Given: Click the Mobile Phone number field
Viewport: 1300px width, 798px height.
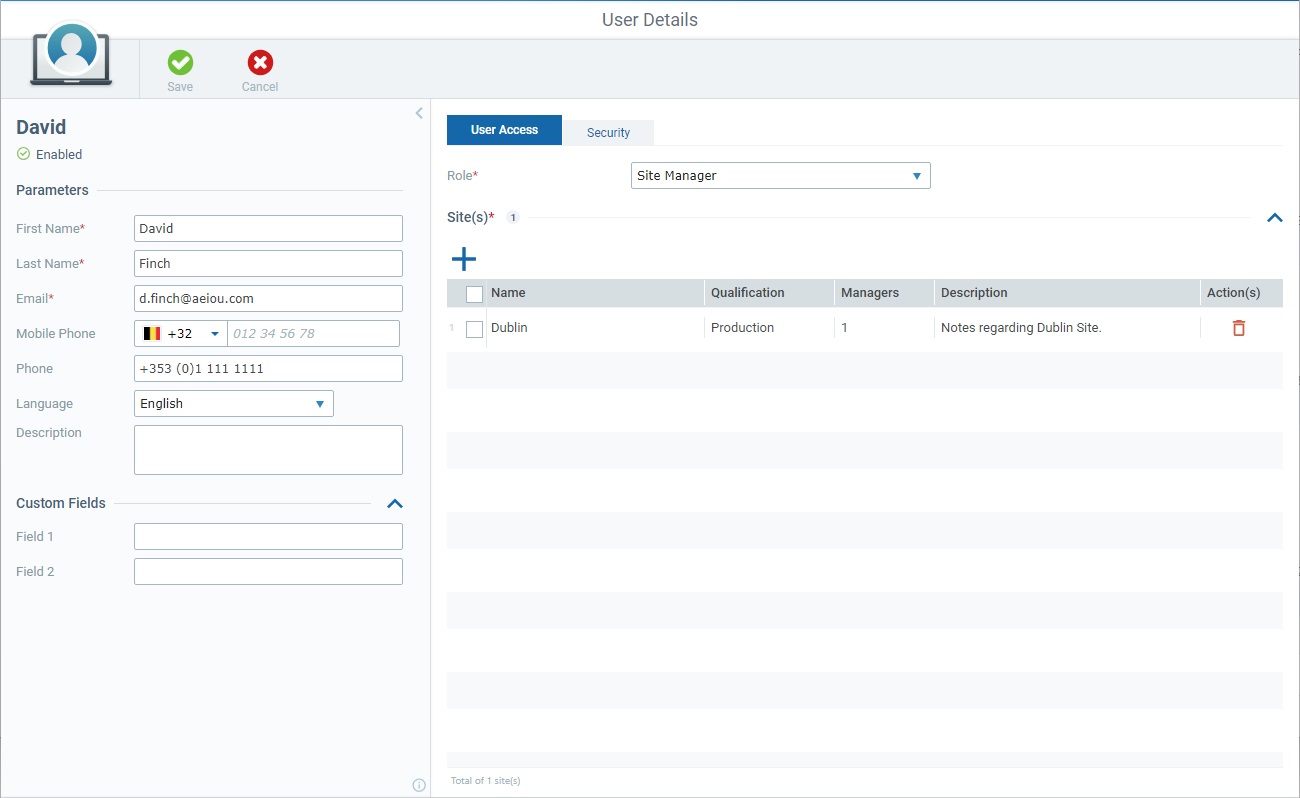Looking at the screenshot, I should click(x=313, y=333).
